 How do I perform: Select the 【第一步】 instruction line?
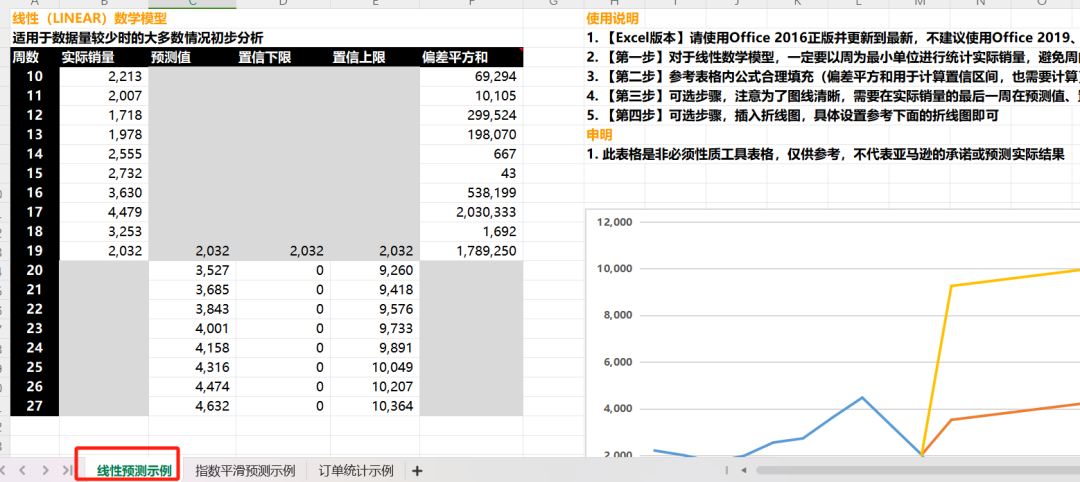(833, 57)
